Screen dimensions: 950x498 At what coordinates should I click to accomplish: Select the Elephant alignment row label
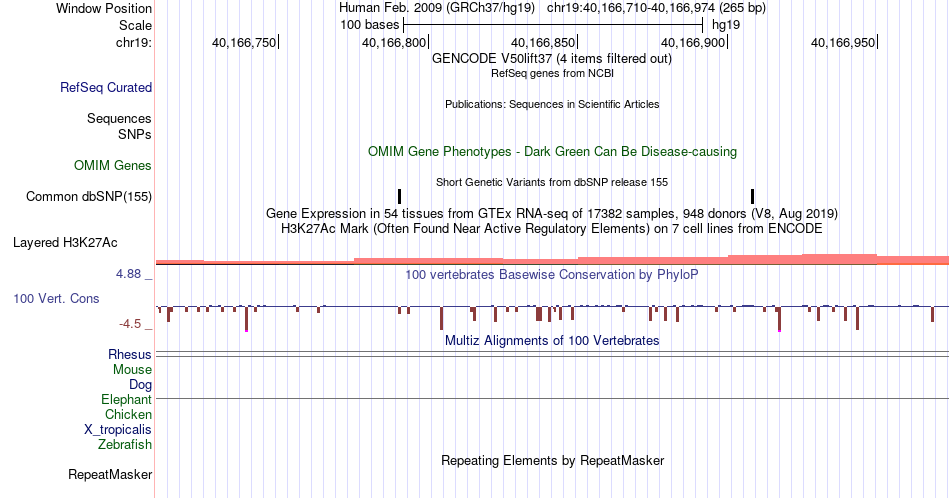click(x=126, y=399)
